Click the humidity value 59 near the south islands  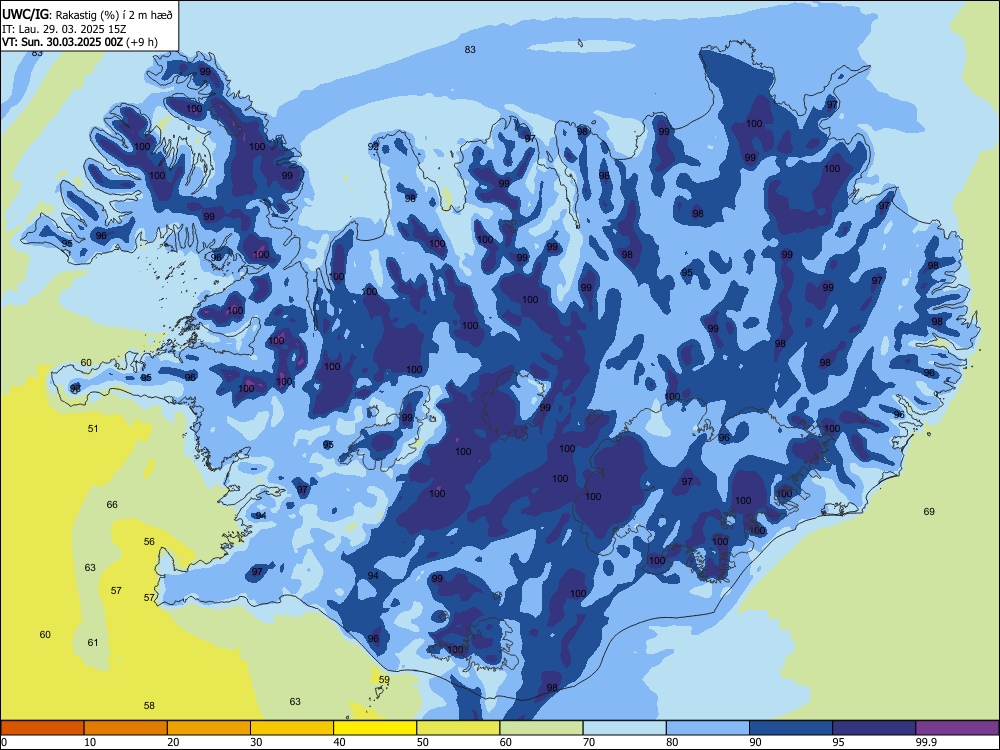click(384, 680)
